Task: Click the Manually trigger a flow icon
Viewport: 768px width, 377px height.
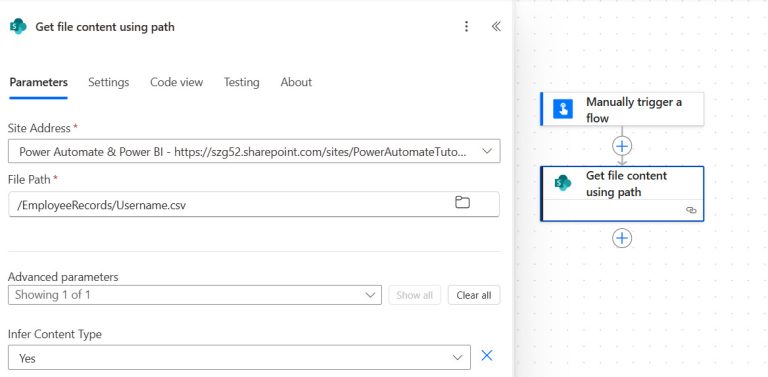Action: [x=563, y=109]
